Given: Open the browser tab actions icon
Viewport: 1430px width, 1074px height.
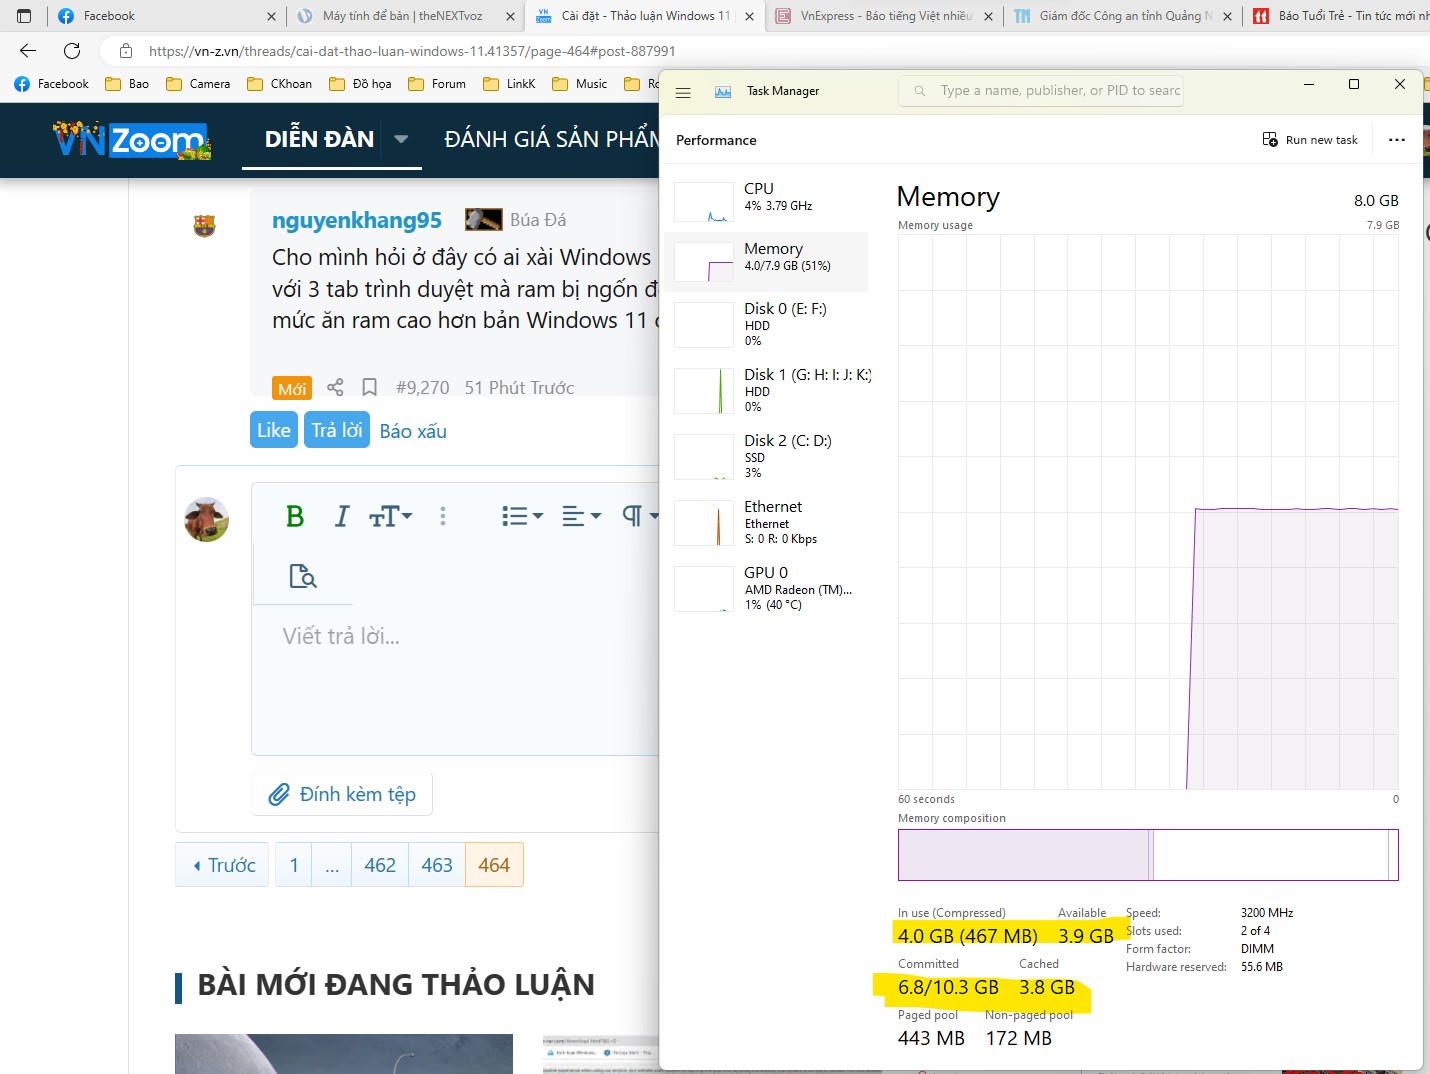Looking at the screenshot, I should pyautogui.click(x=24, y=16).
